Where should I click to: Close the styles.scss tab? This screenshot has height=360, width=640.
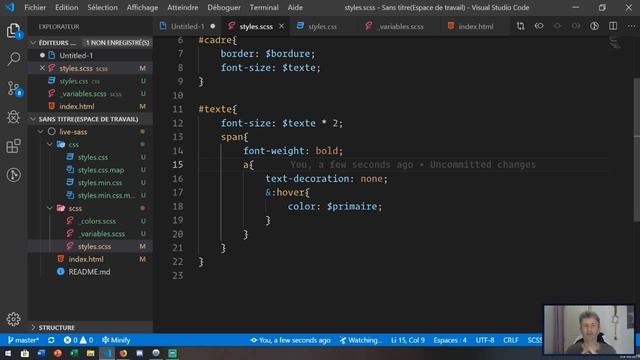[281, 26]
